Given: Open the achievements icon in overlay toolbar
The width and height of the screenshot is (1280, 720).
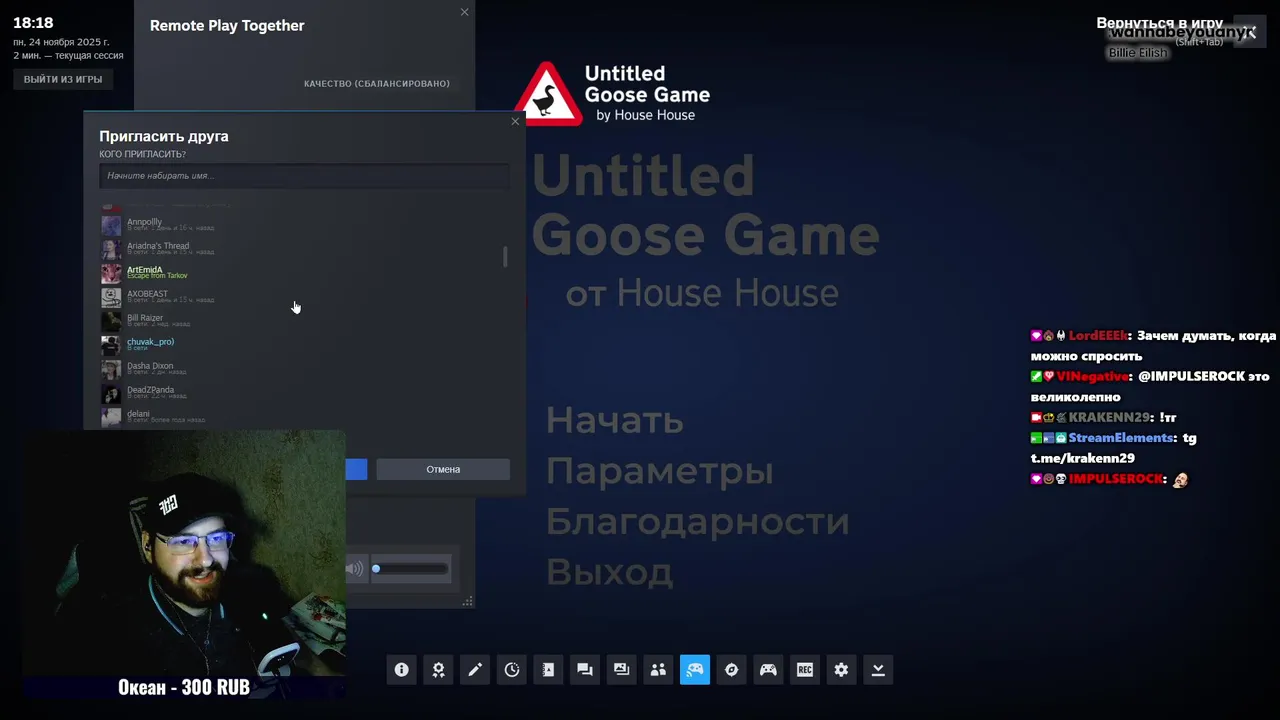Looking at the screenshot, I should (438, 670).
